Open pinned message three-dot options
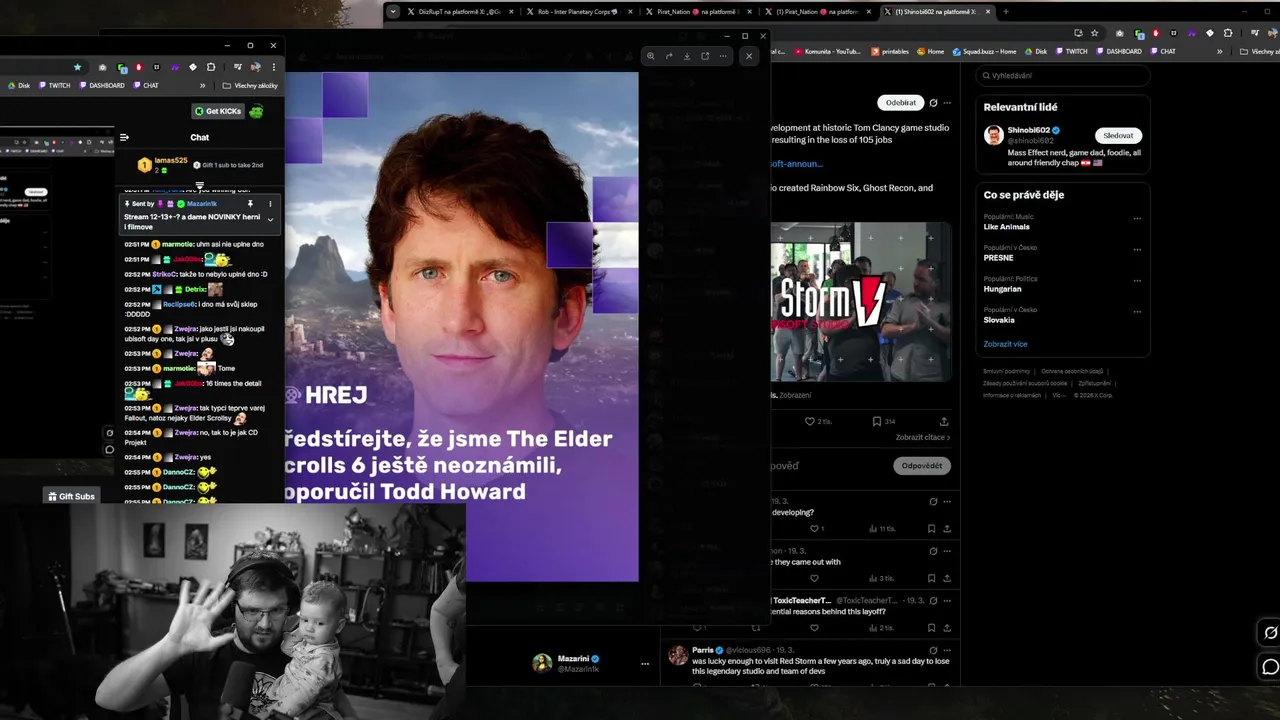The width and height of the screenshot is (1280, 720). pos(270,203)
